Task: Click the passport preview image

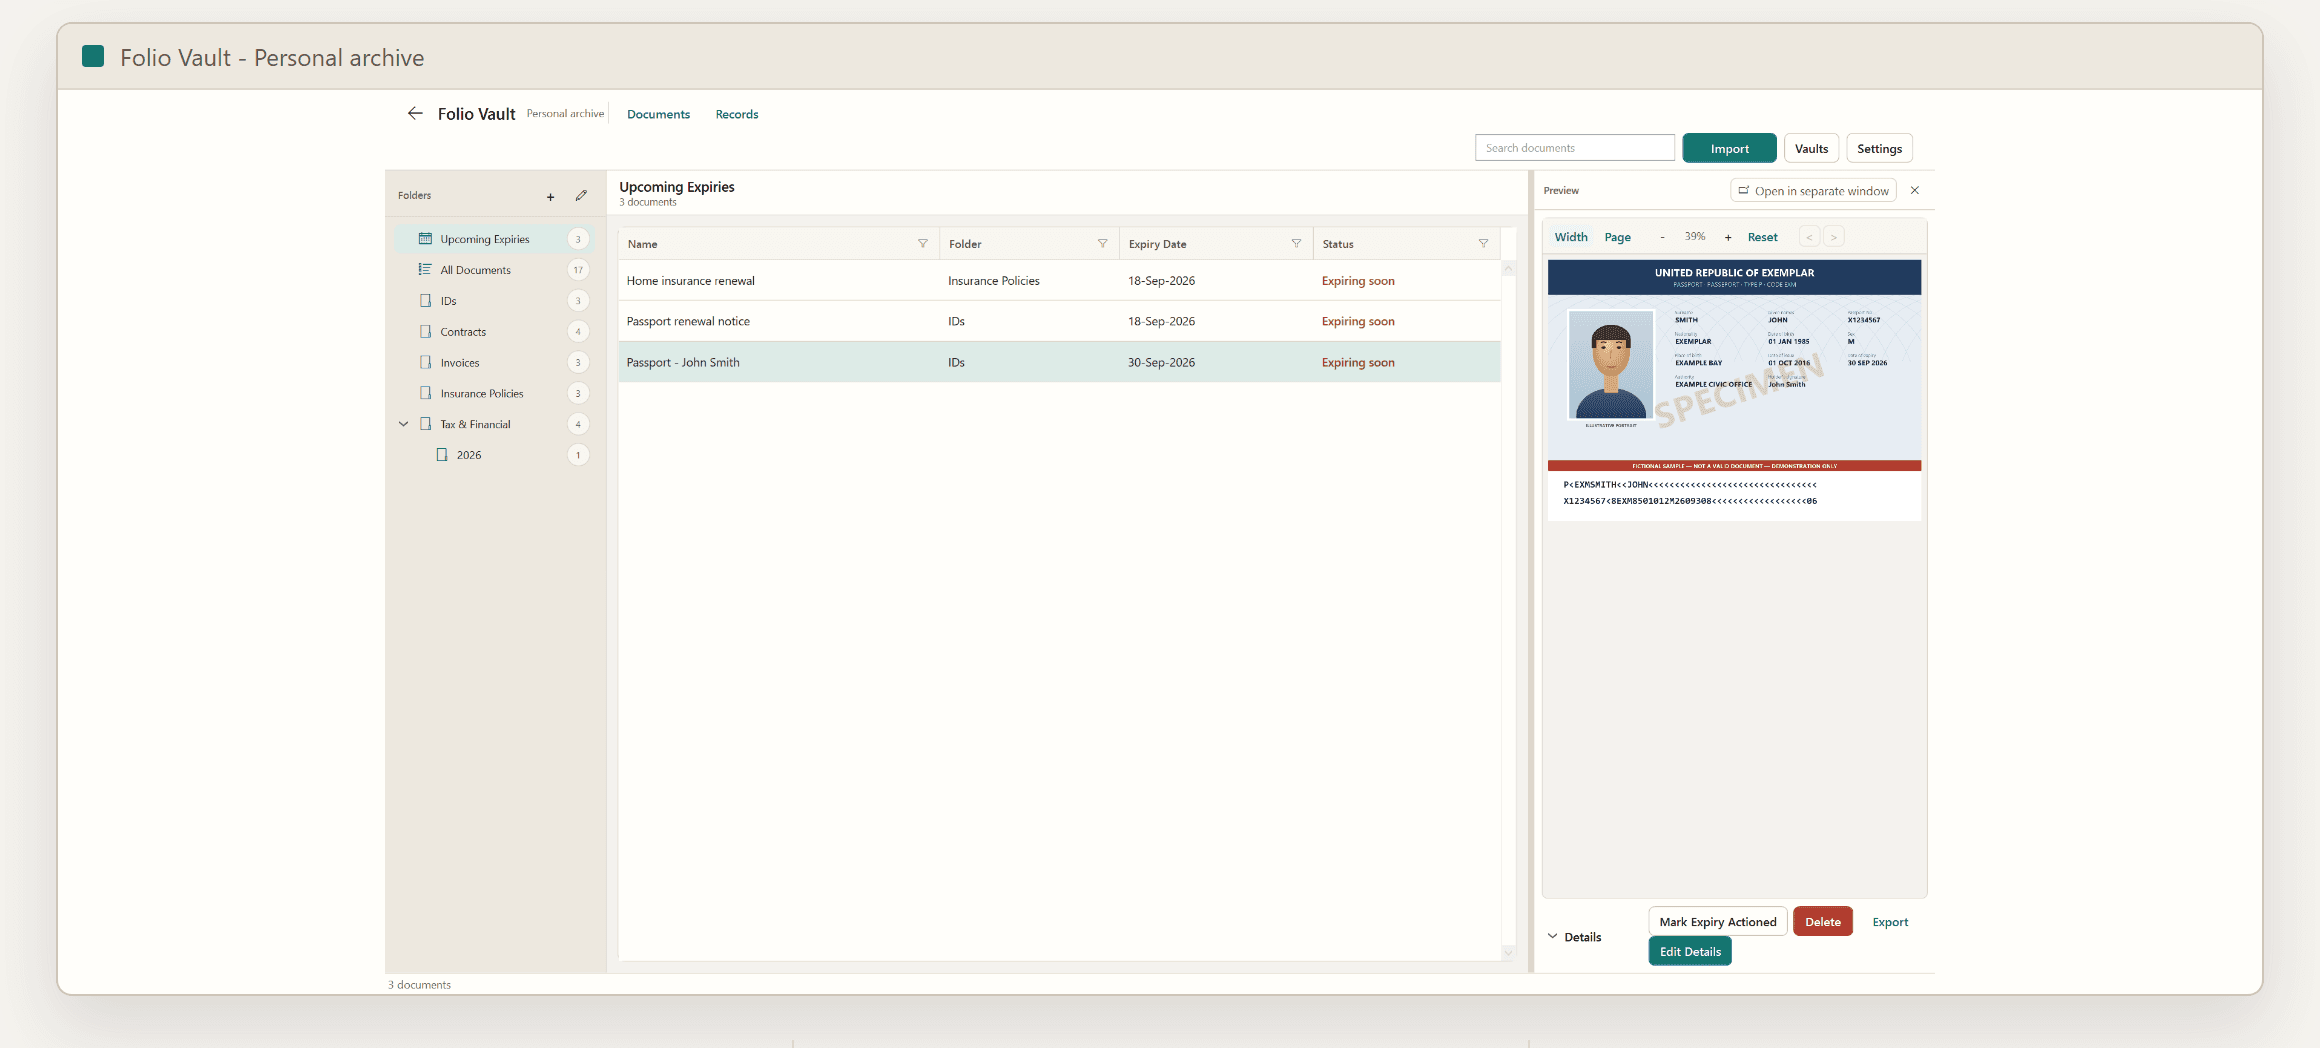Action: click(x=1734, y=390)
